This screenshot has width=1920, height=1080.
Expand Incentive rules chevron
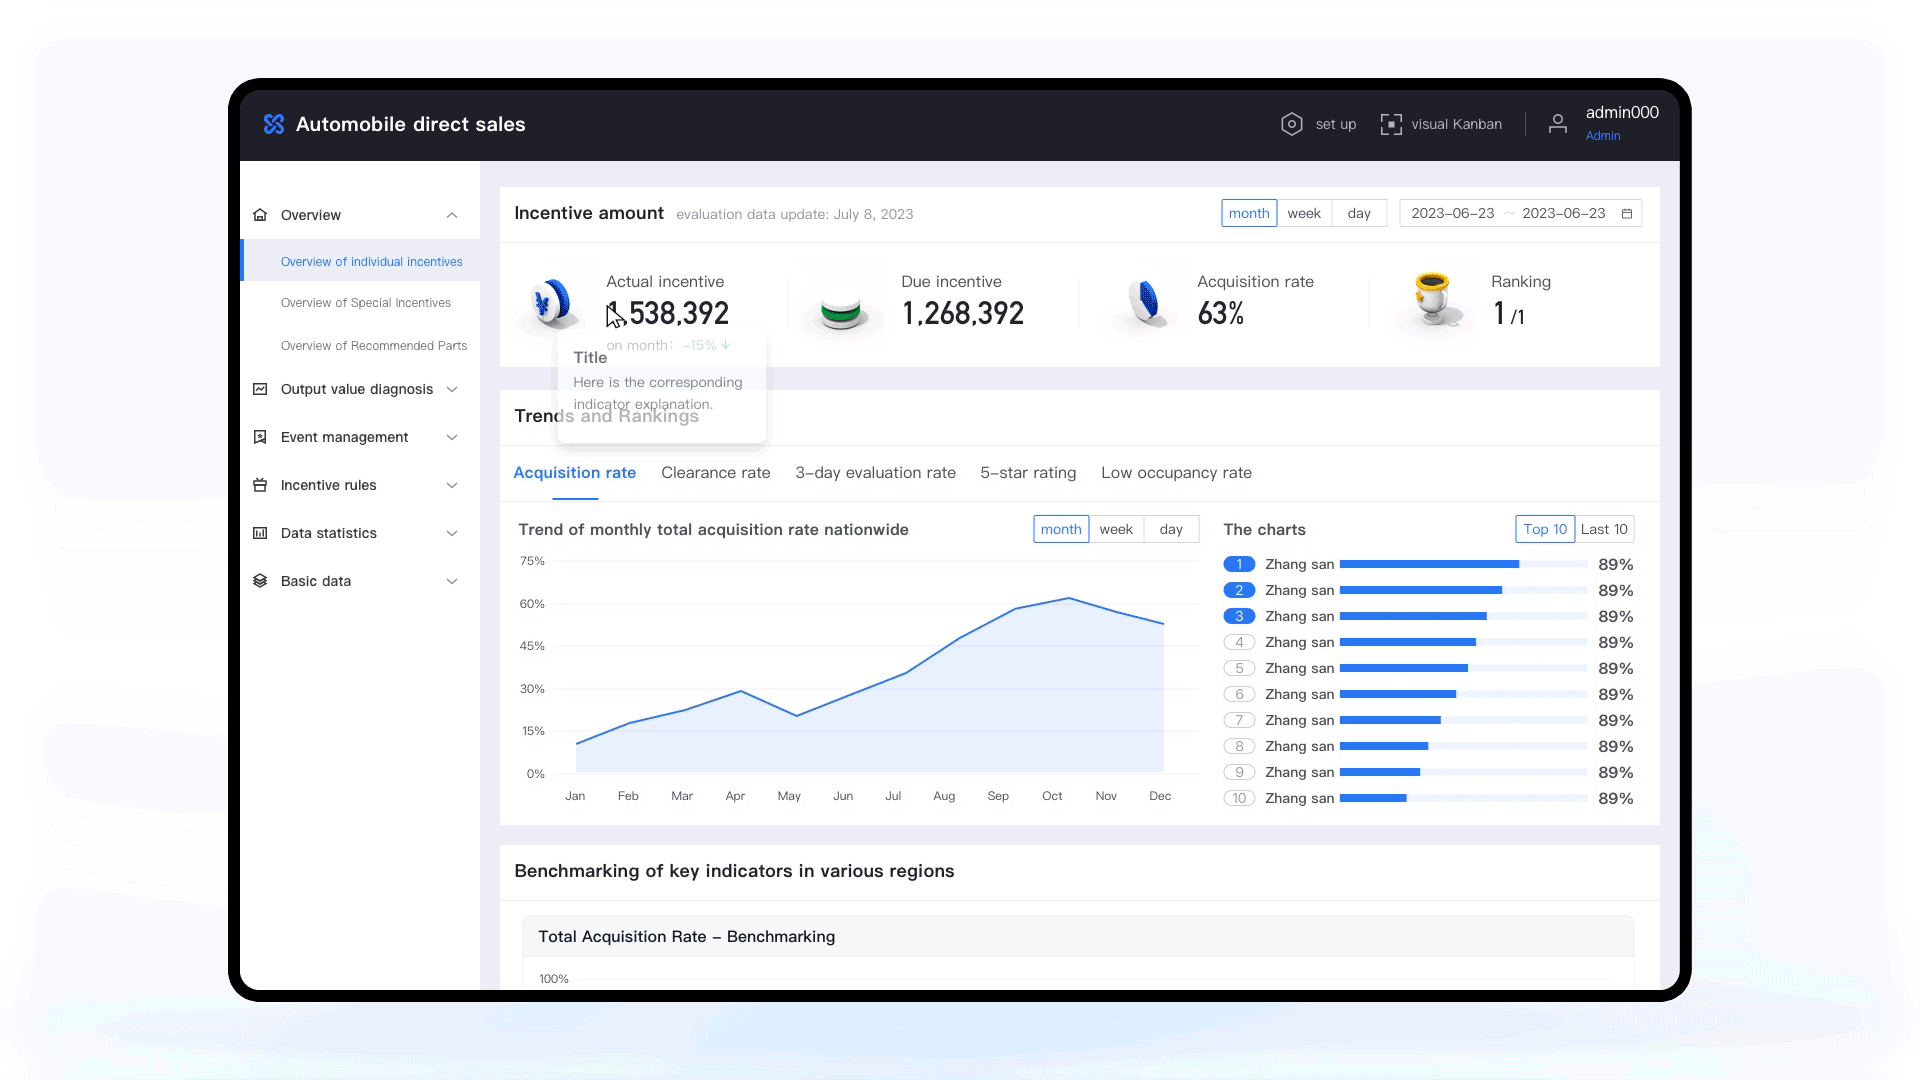click(x=452, y=485)
